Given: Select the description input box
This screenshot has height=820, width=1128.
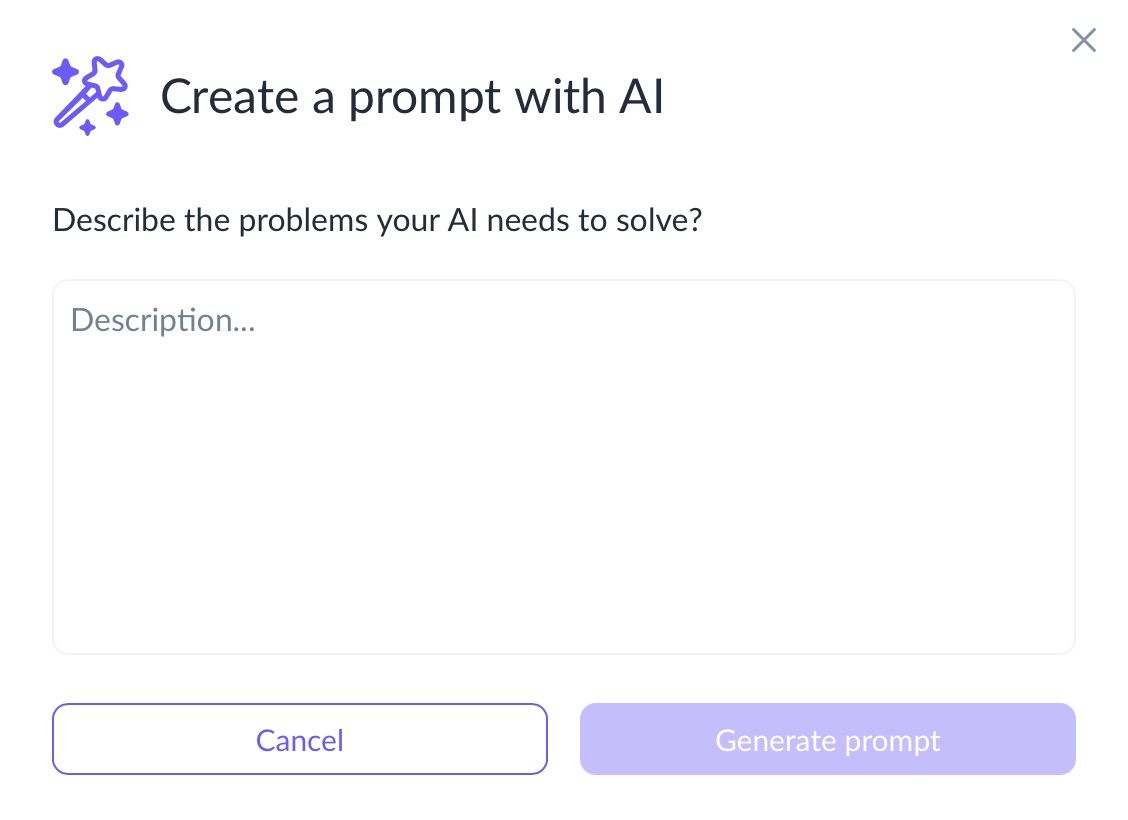Looking at the screenshot, I should click(x=563, y=465).
